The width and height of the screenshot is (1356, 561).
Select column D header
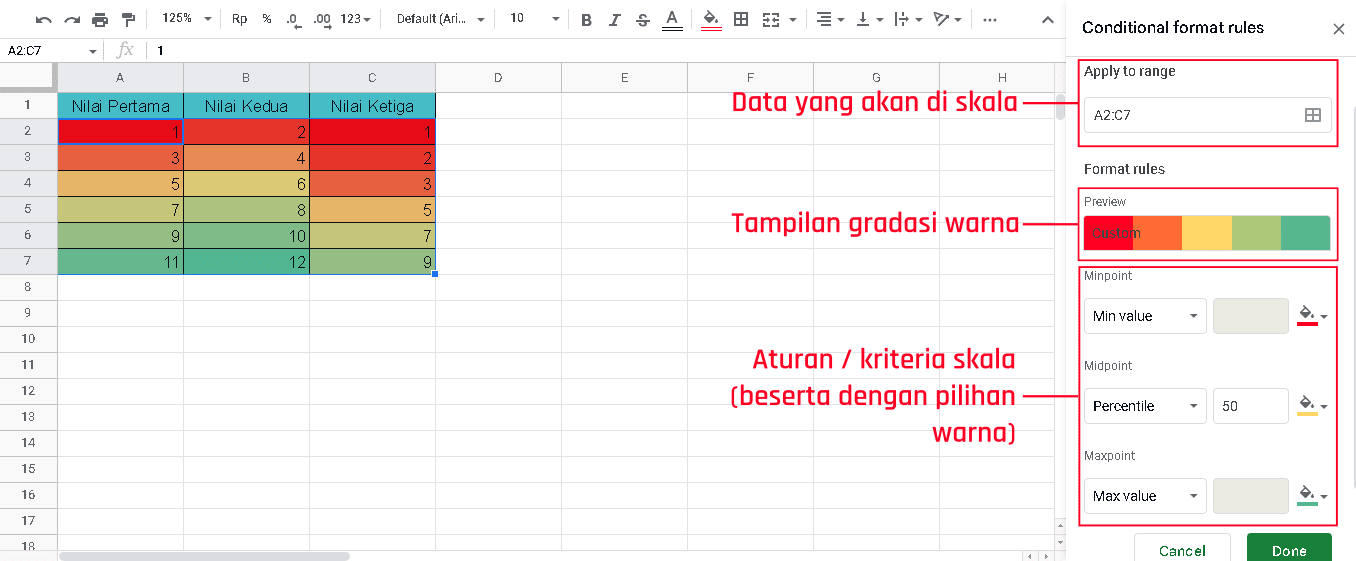click(498, 78)
